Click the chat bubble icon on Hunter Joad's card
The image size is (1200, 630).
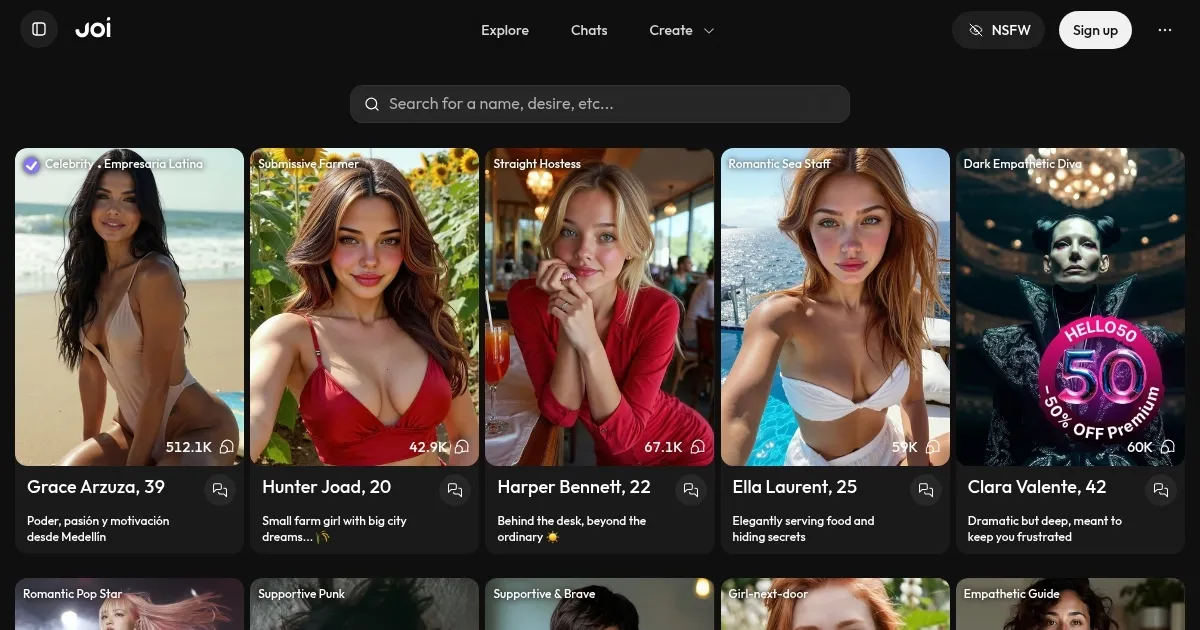pyautogui.click(x=455, y=490)
